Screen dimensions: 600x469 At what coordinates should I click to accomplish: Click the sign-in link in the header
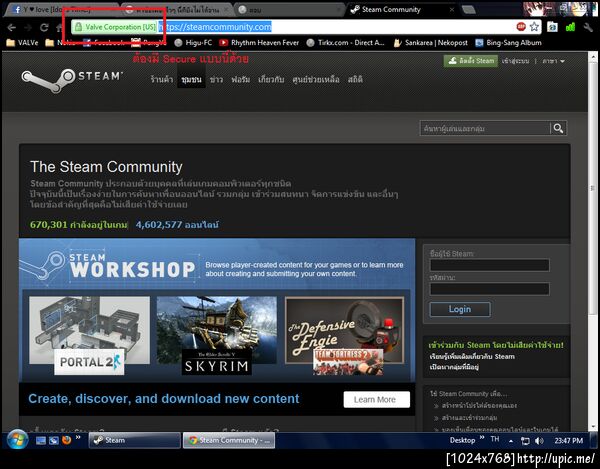[515, 61]
